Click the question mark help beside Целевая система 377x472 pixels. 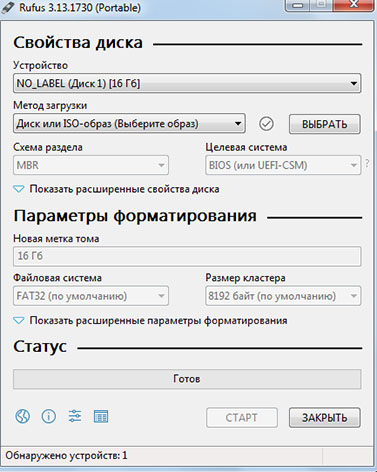[x=367, y=164]
